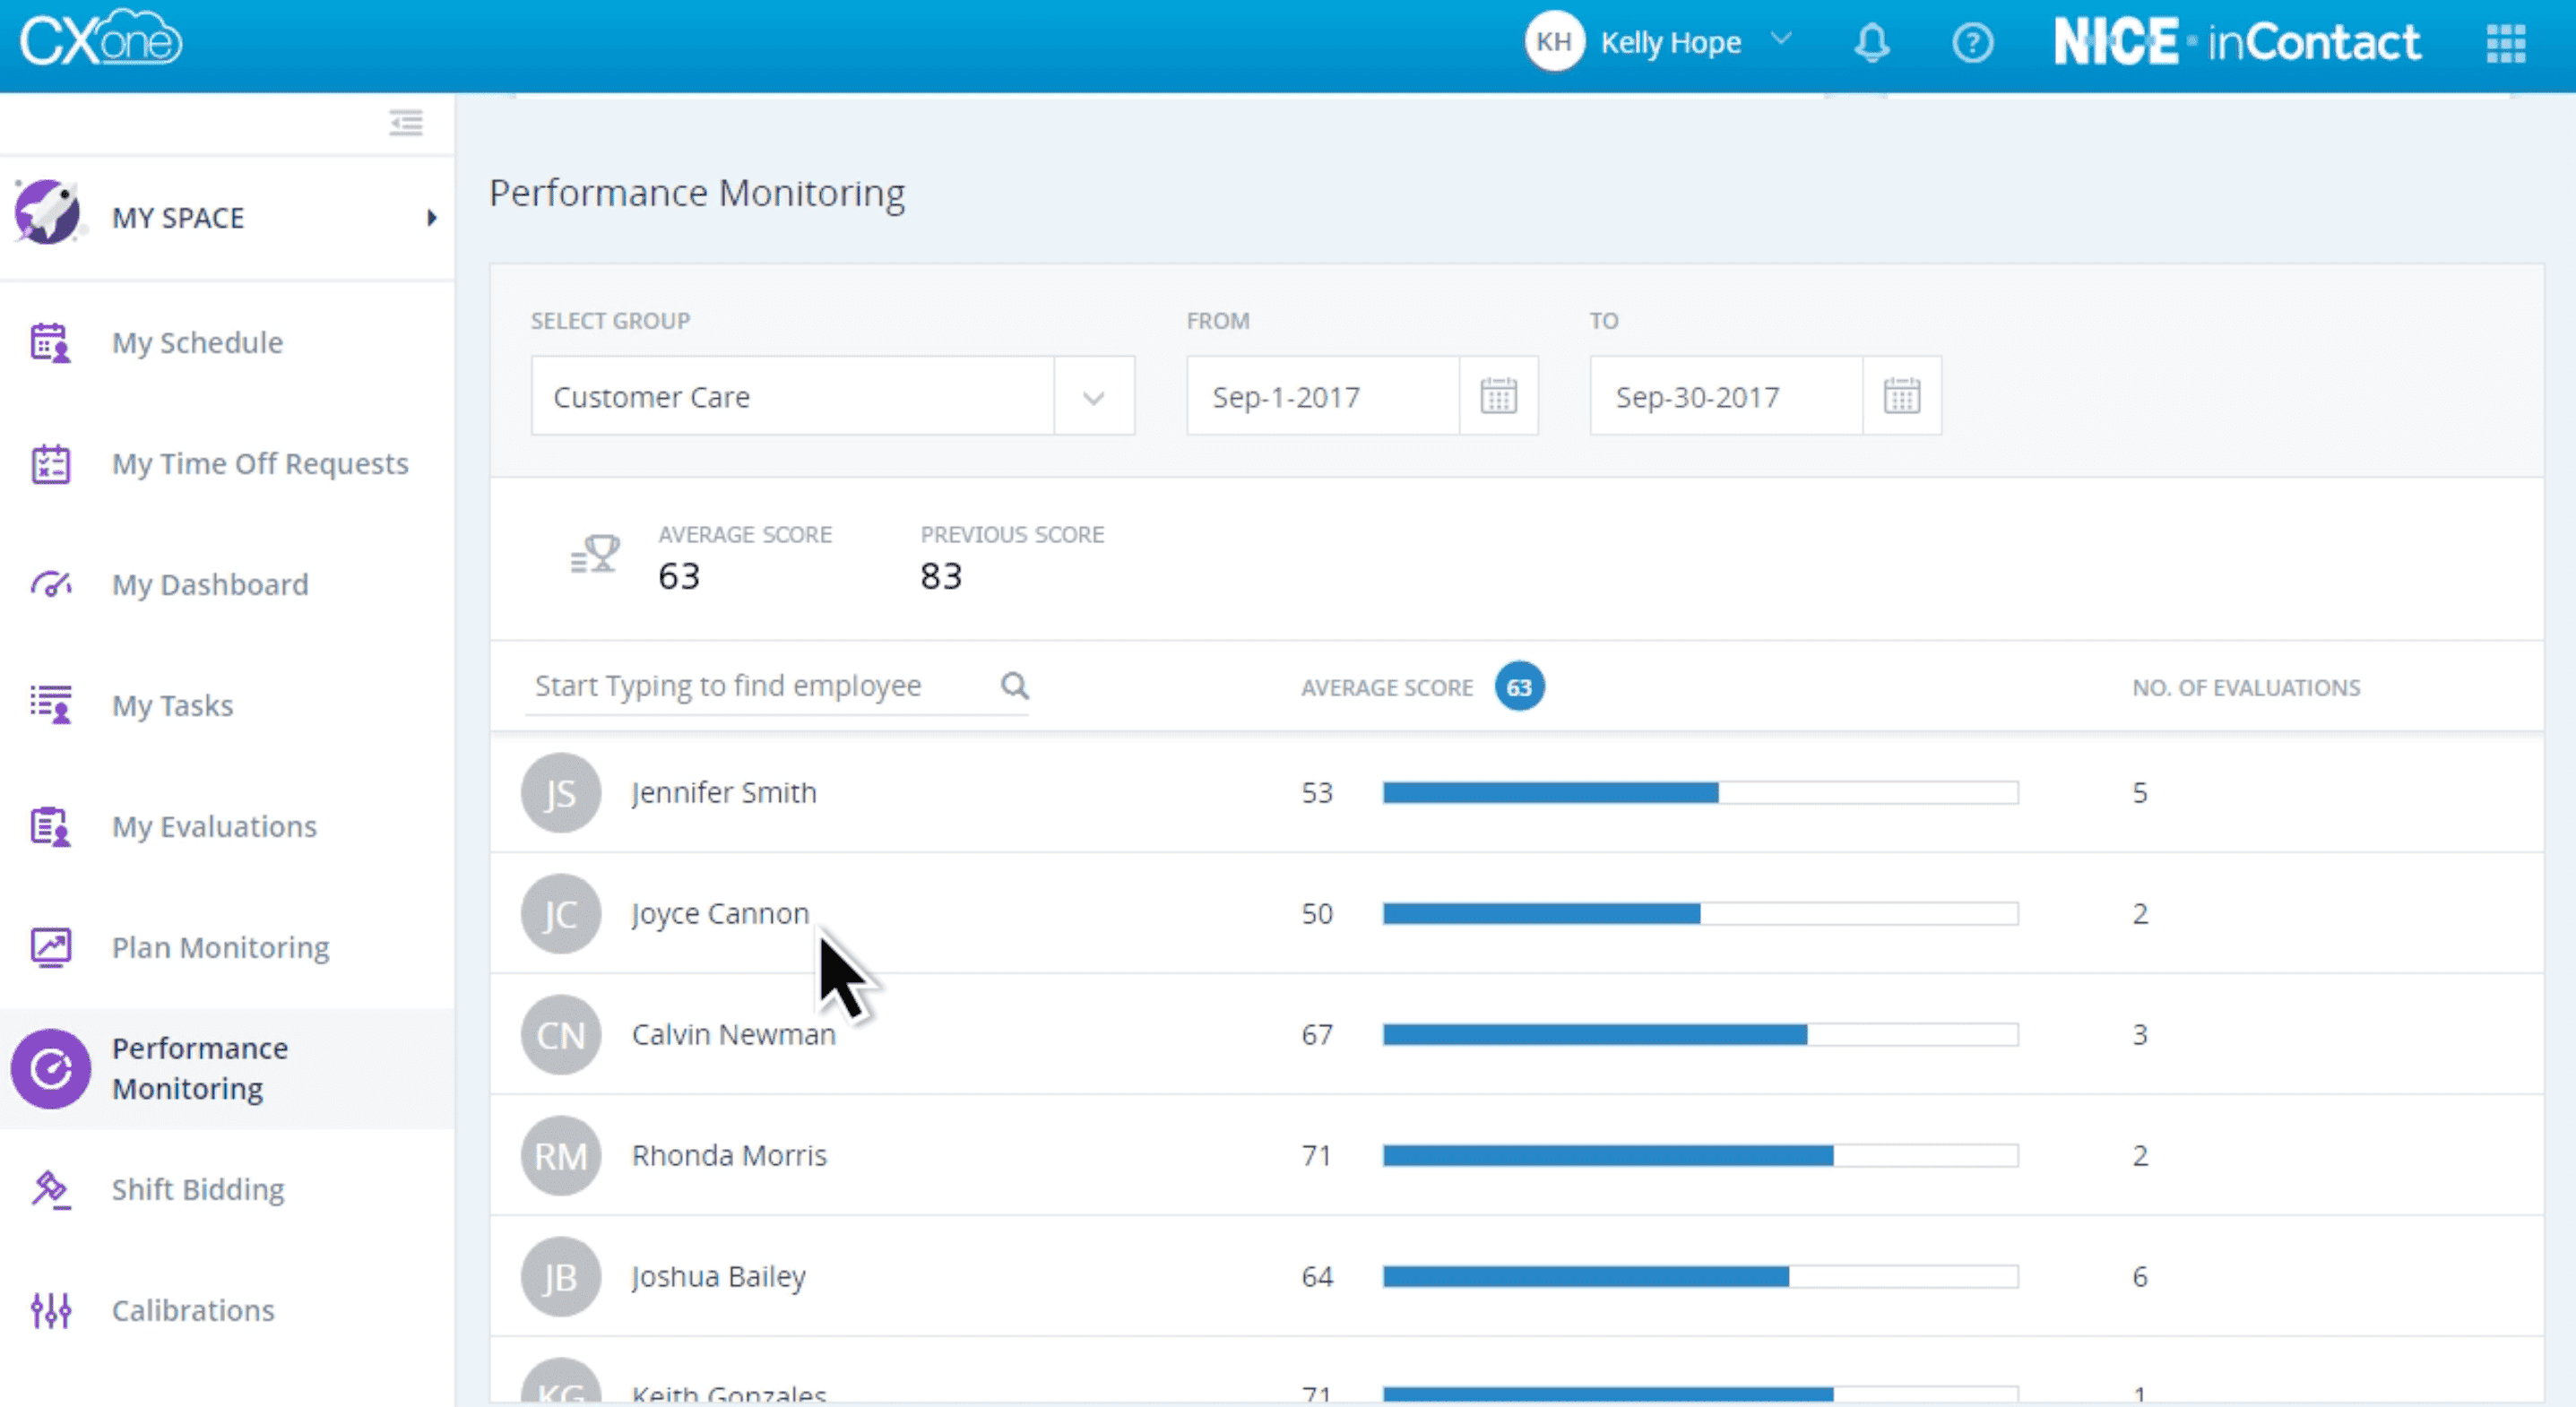Open Plan Monitoring section
The image size is (2576, 1407).
tap(220, 946)
